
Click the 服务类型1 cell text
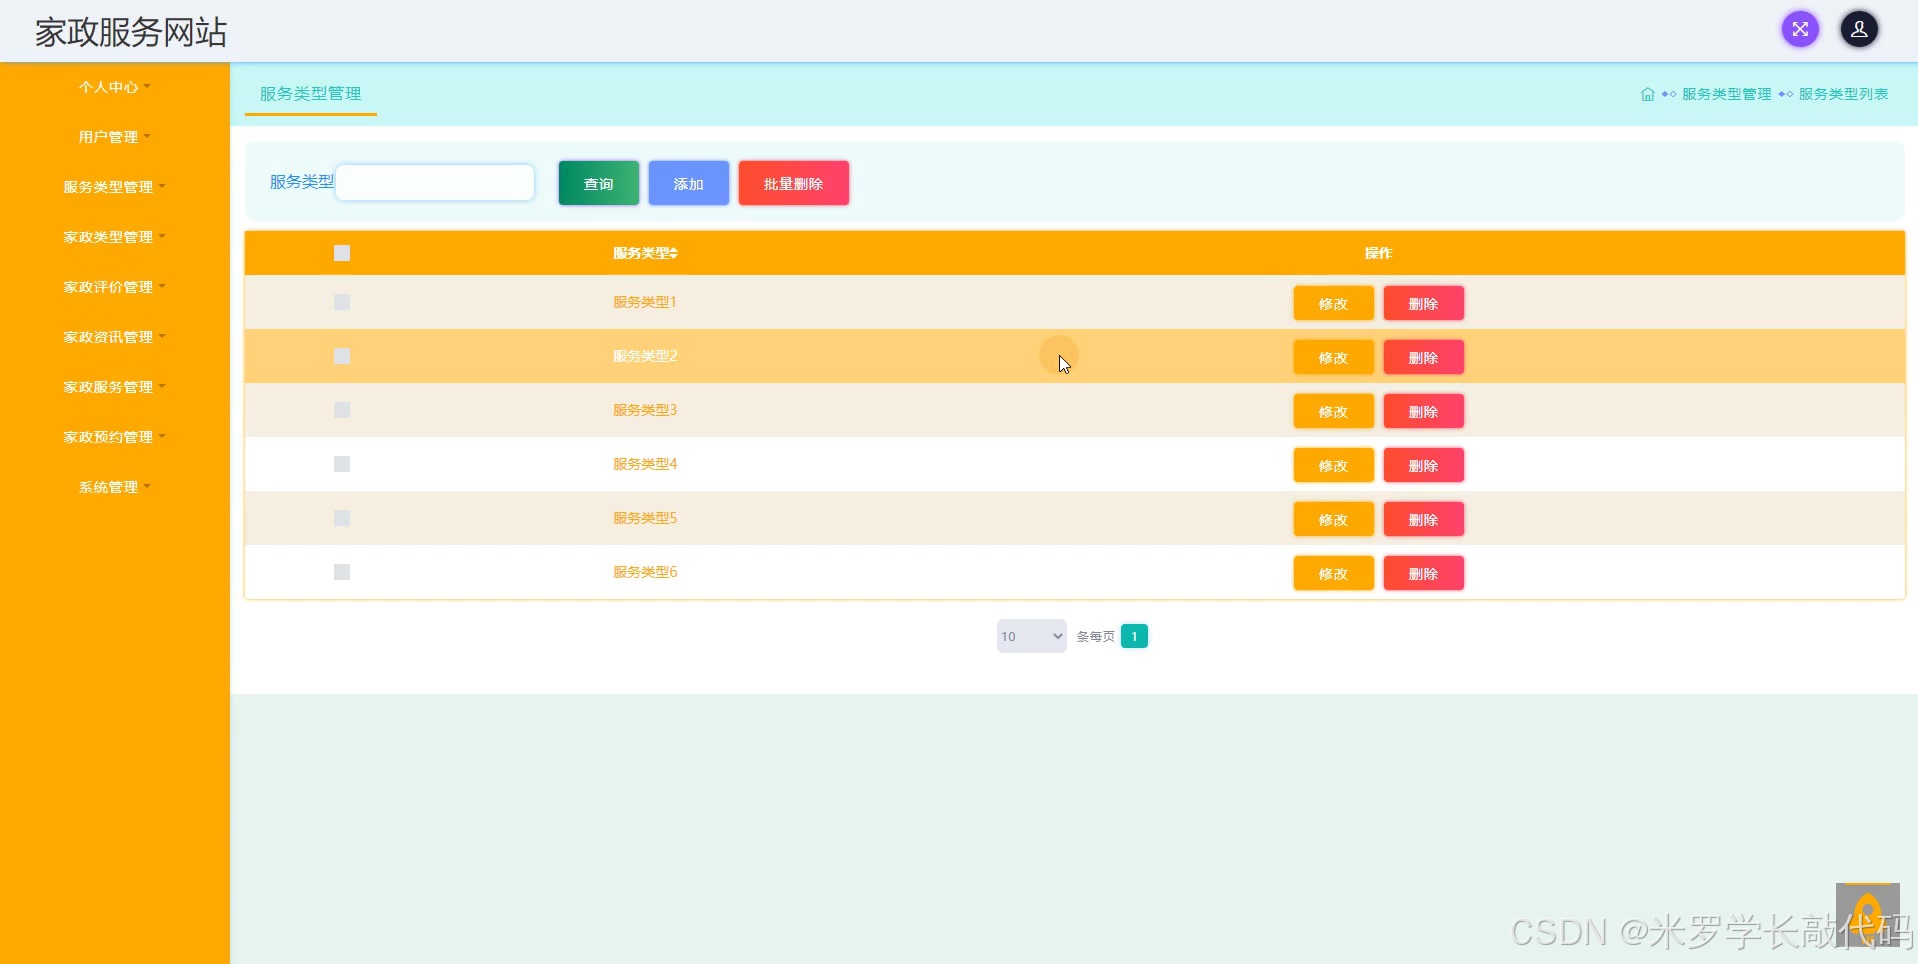point(645,302)
